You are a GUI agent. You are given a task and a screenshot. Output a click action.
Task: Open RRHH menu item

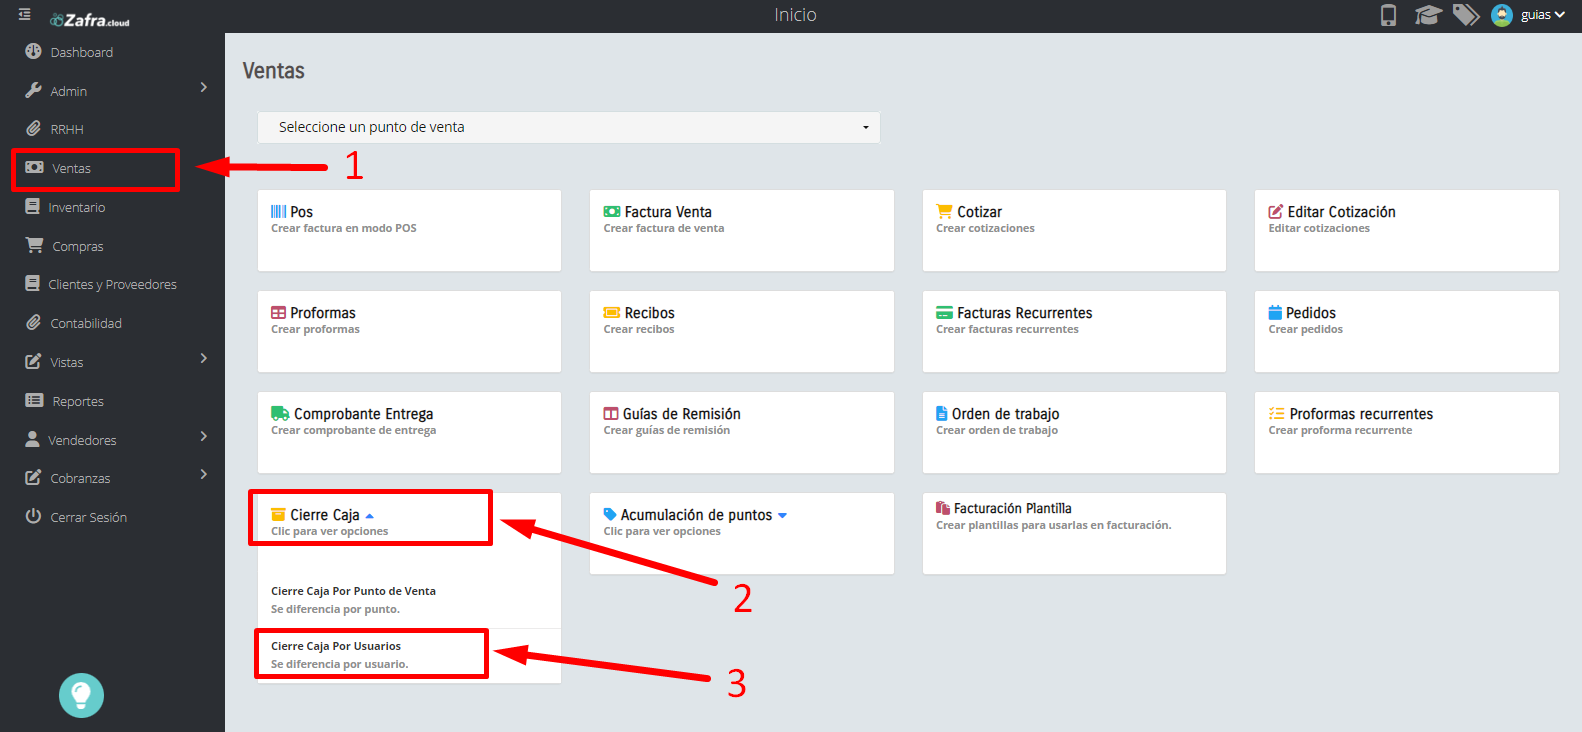tap(67, 130)
